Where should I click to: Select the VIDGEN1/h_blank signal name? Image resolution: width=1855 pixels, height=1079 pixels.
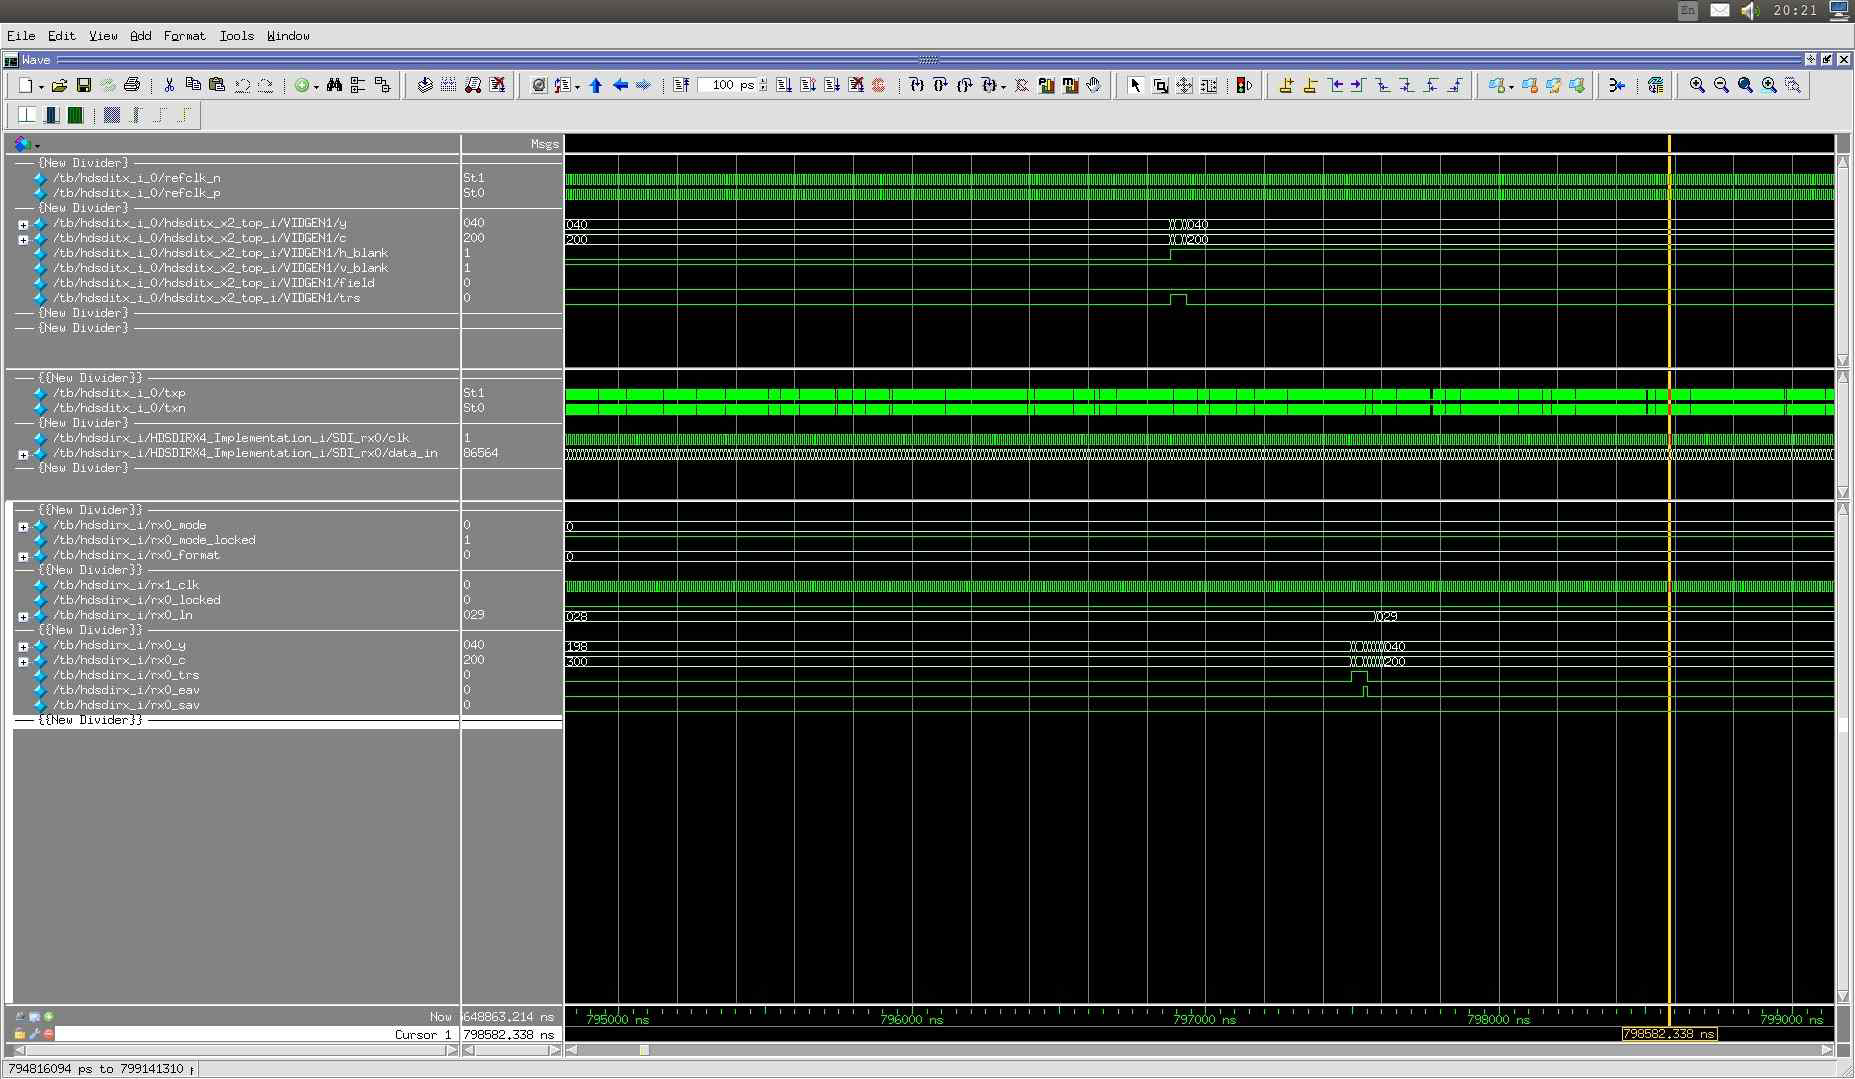tap(220, 253)
